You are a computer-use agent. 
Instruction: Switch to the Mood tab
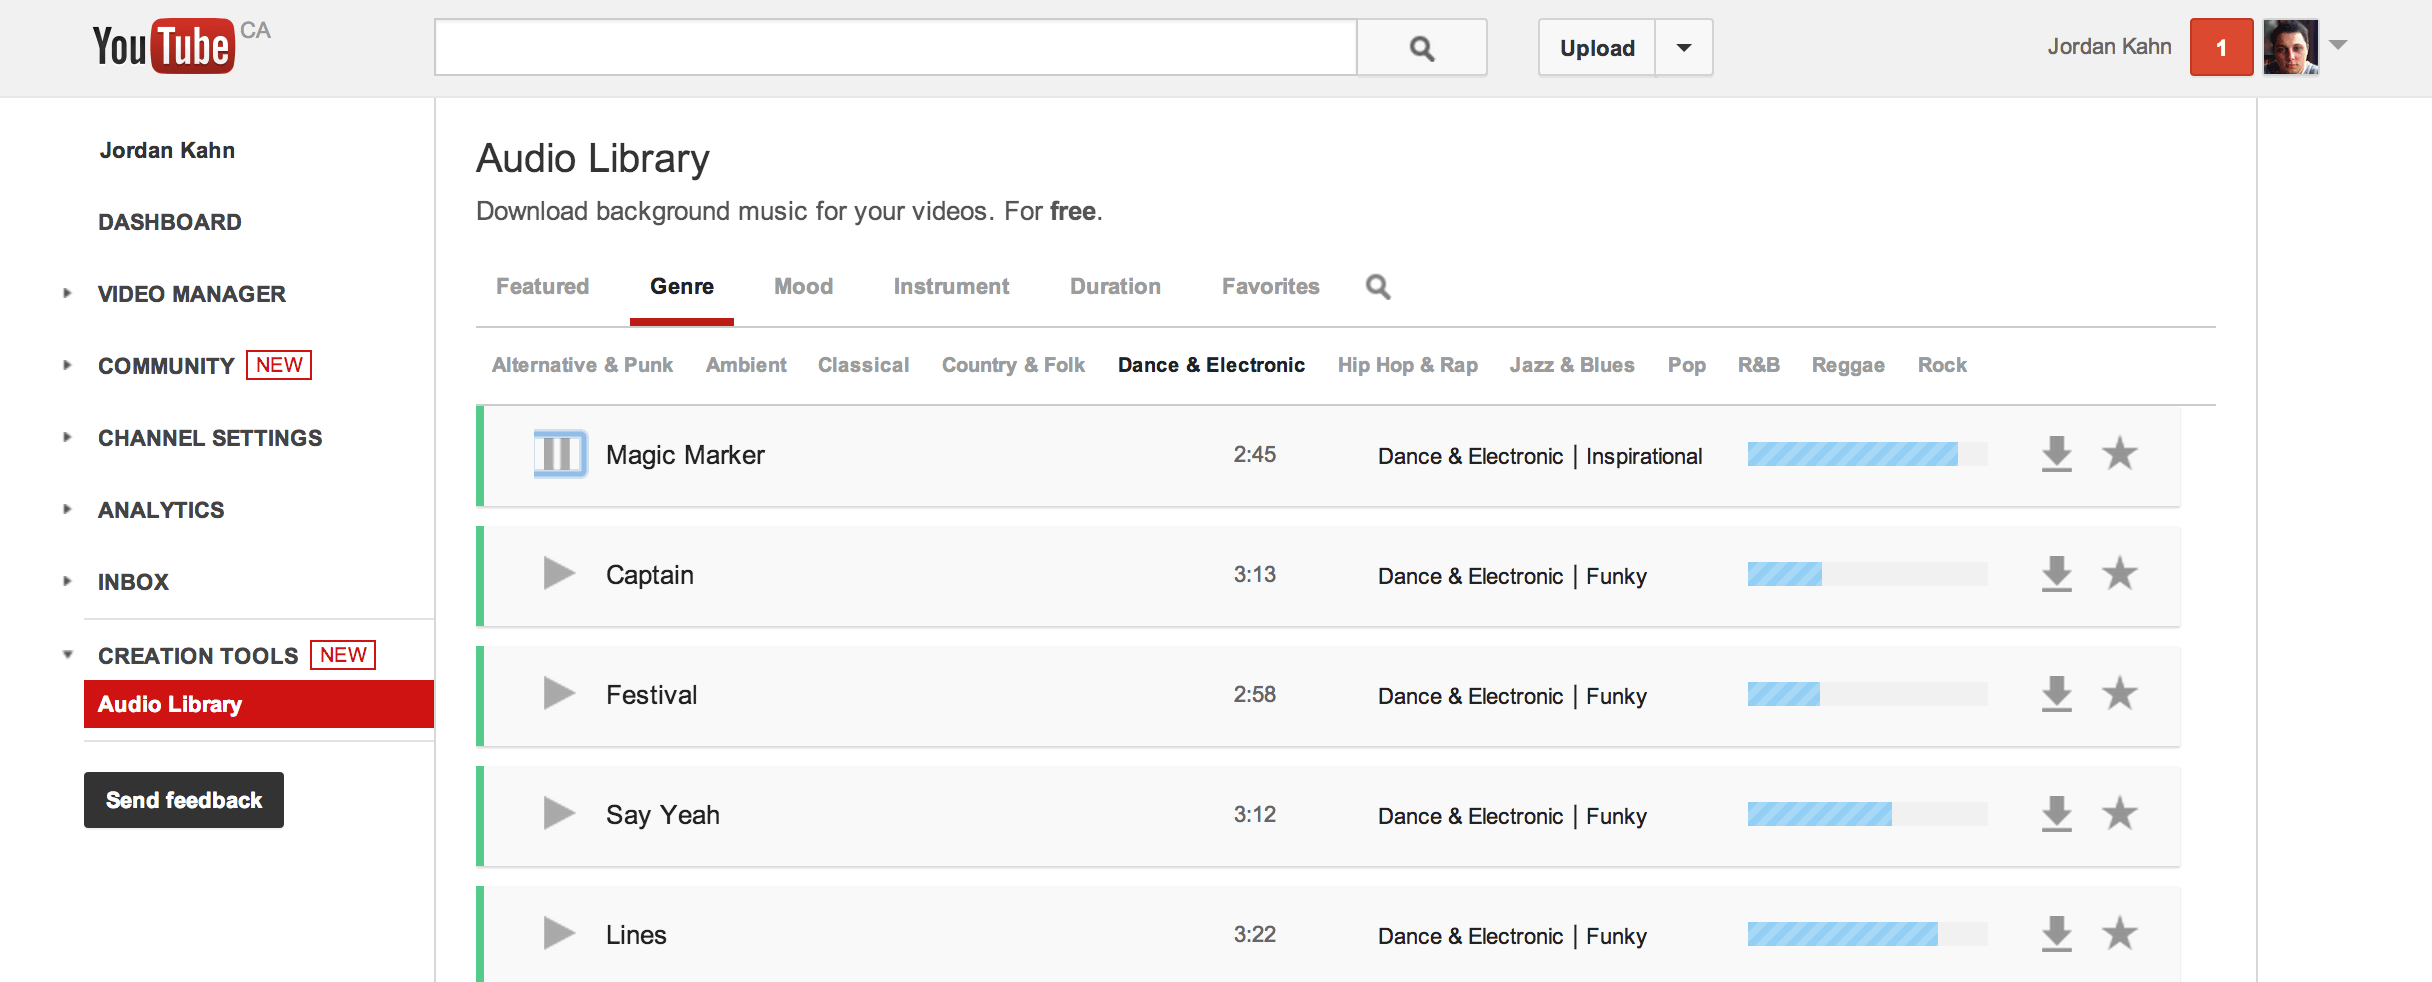803,286
